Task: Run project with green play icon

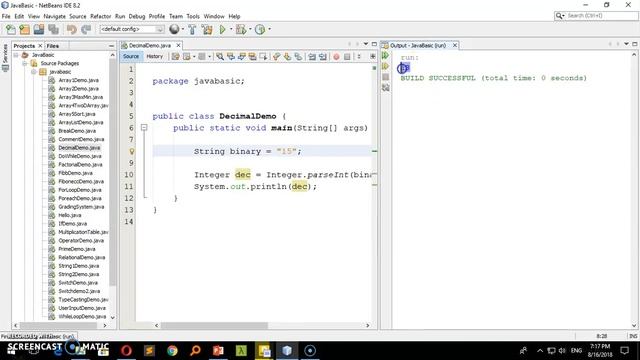Action: point(222,29)
